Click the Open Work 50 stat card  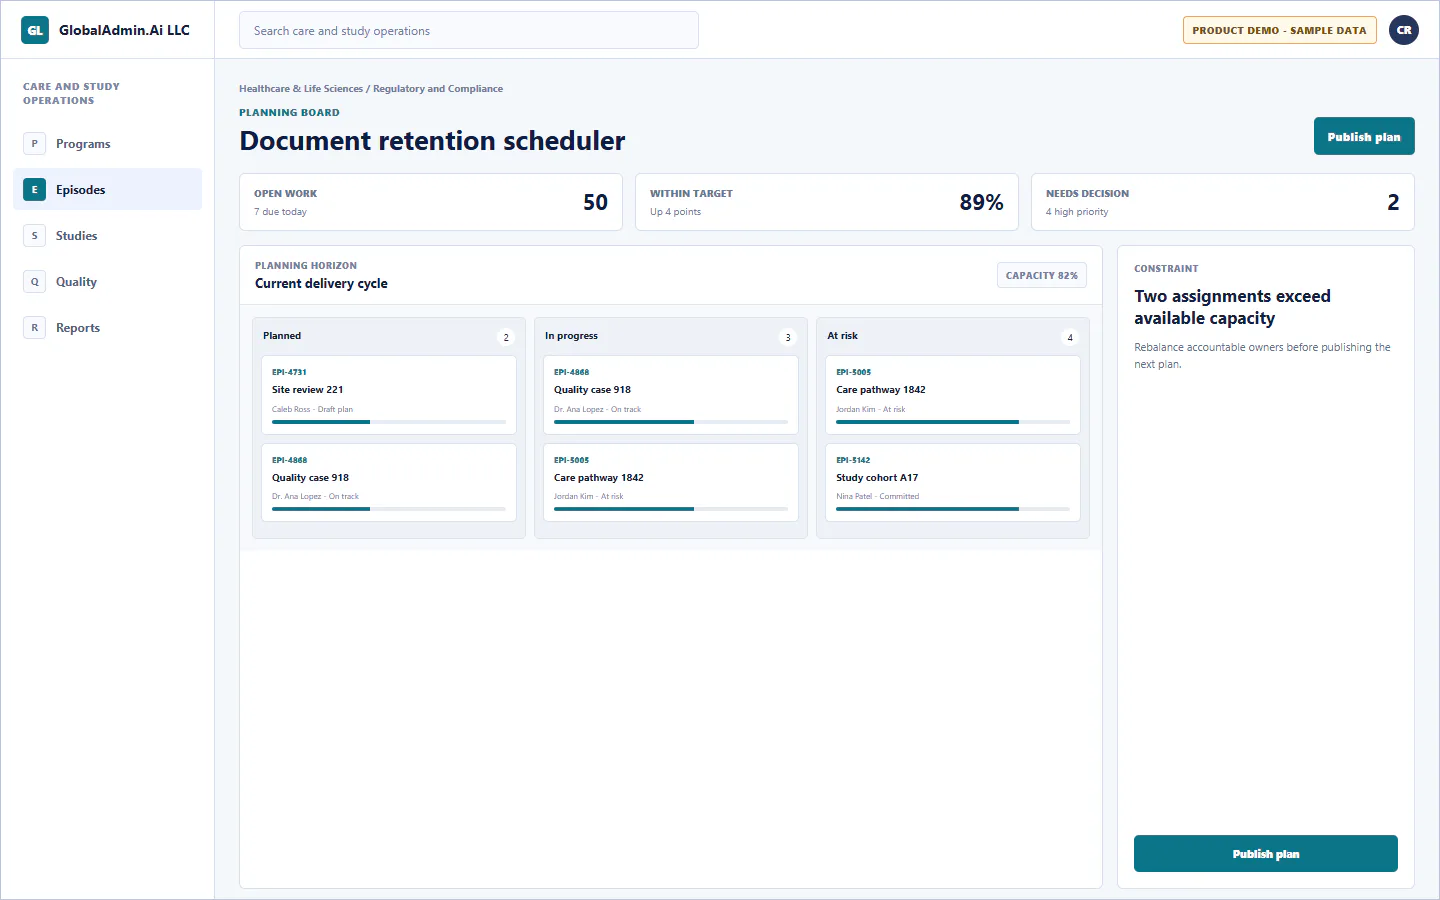click(431, 202)
